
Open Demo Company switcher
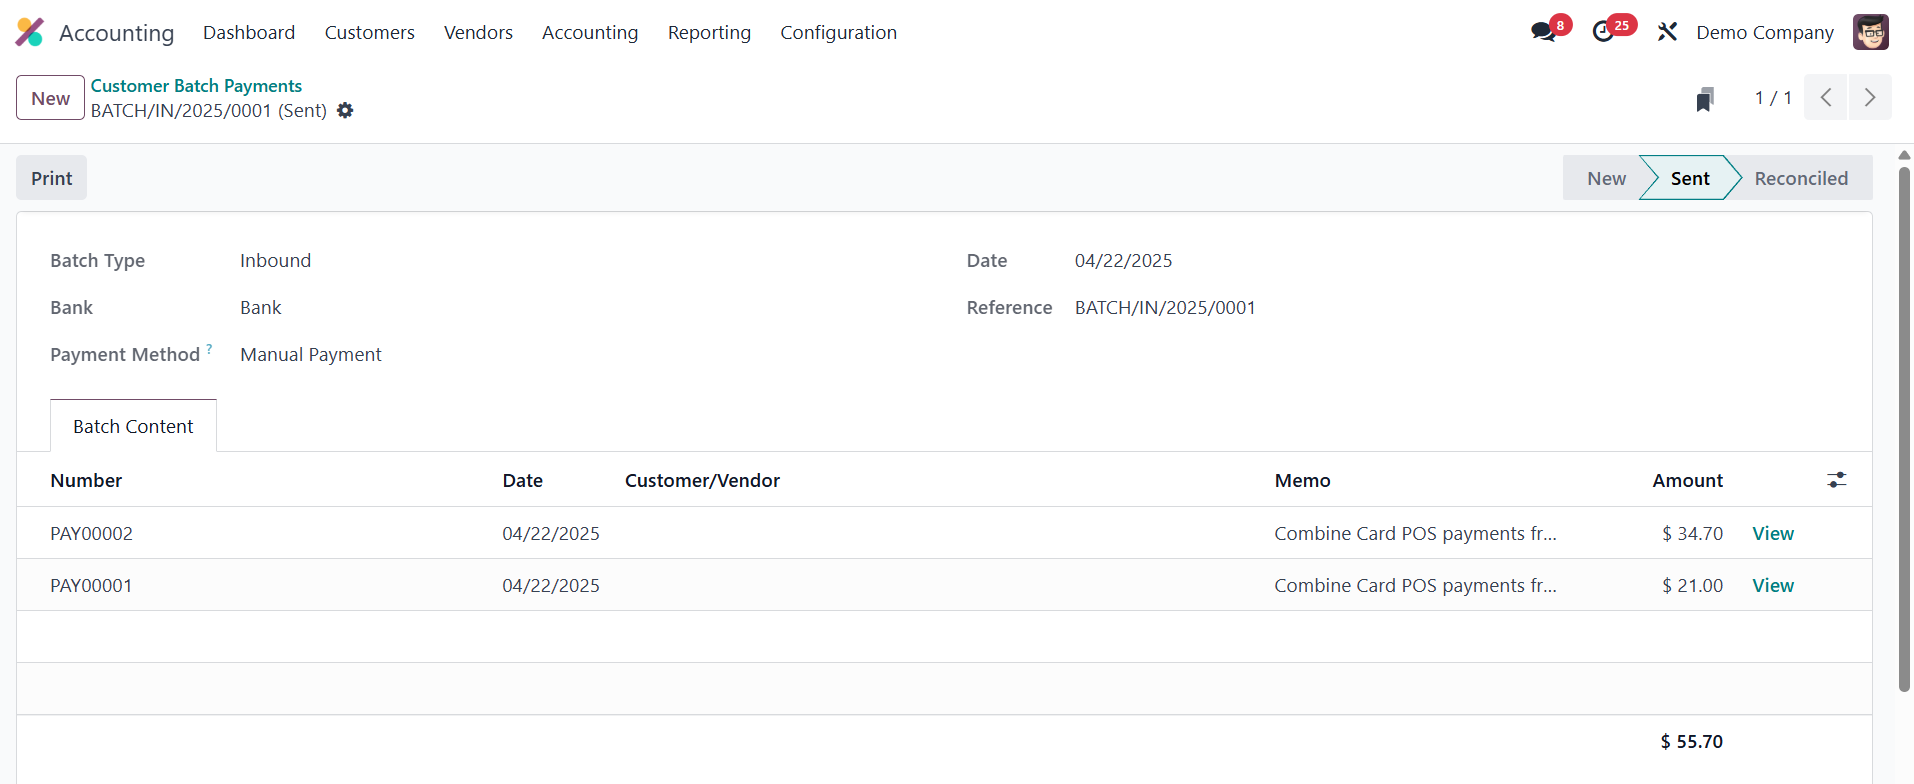pos(1764,33)
